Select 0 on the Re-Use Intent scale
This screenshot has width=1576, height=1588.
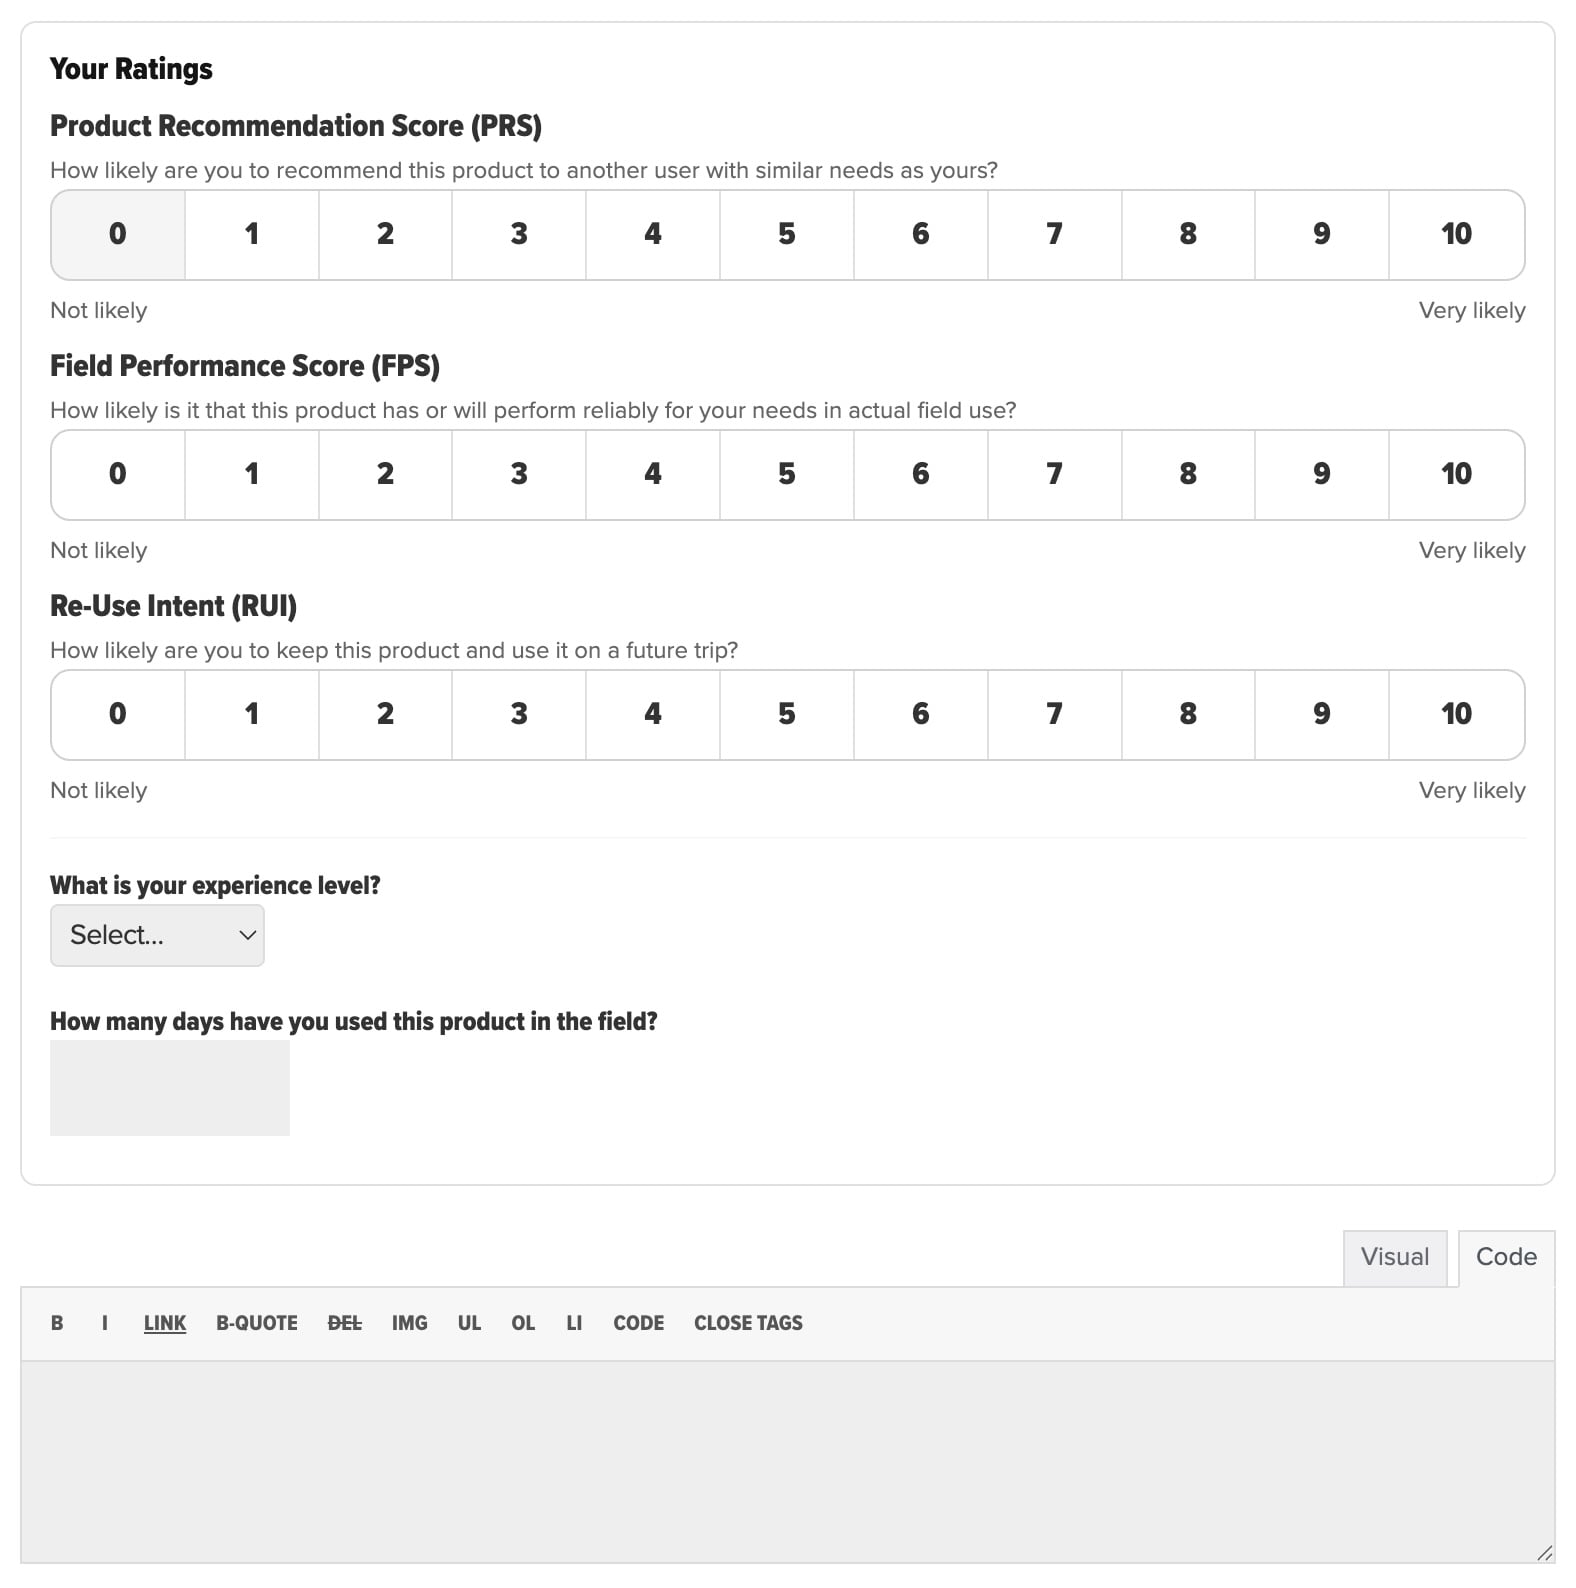click(x=117, y=714)
